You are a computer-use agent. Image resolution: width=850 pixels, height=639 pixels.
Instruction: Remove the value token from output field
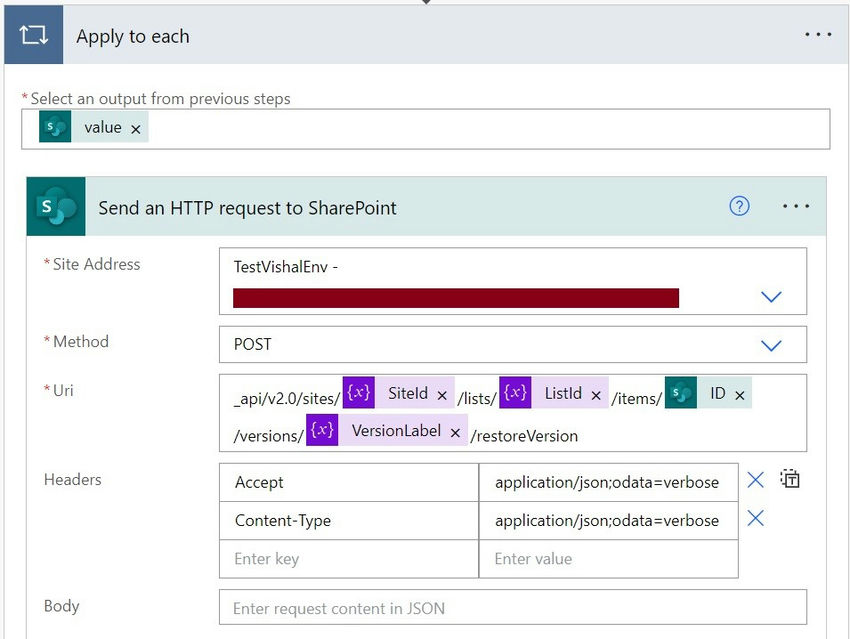136,129
